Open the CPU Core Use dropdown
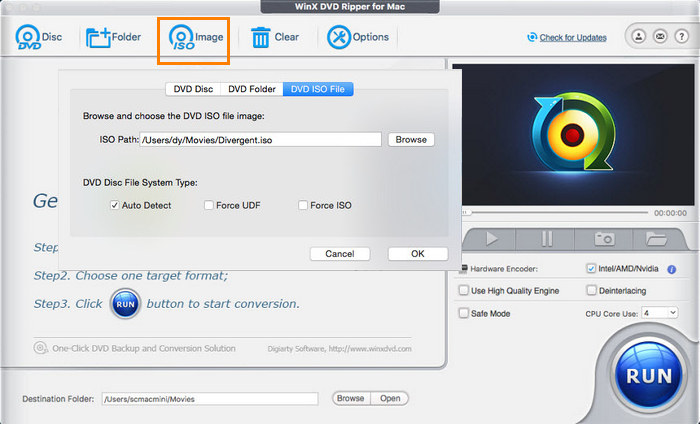The height and width of the screenshot is (424, 700). [x=660, y=313]
